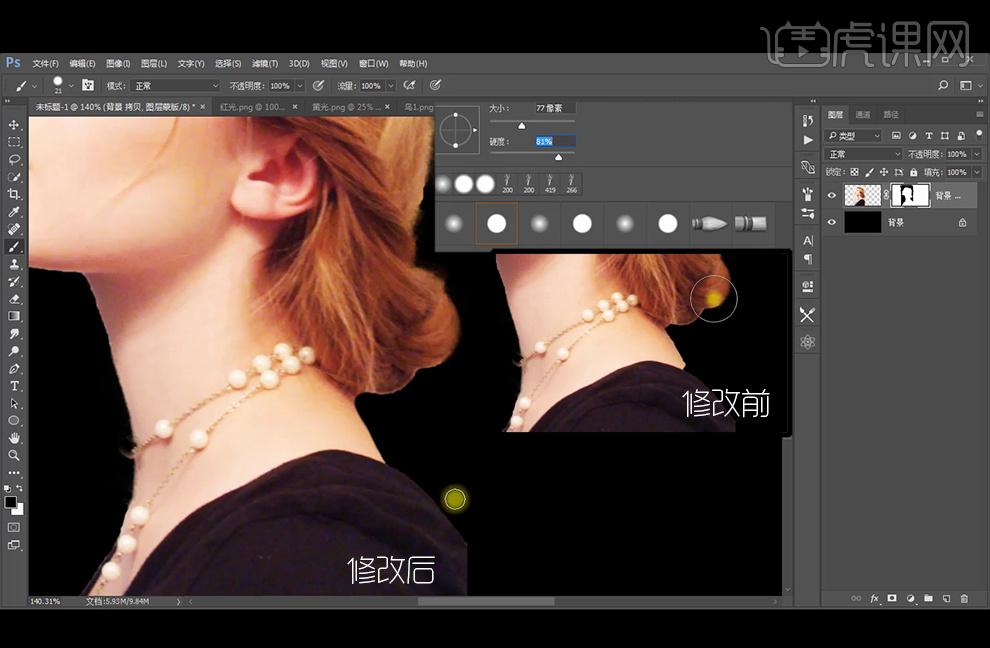Image resolution: width=990 pixels, height=648 pixels.
Task: Switch to the 通道 panel tab
Action: 863,114
